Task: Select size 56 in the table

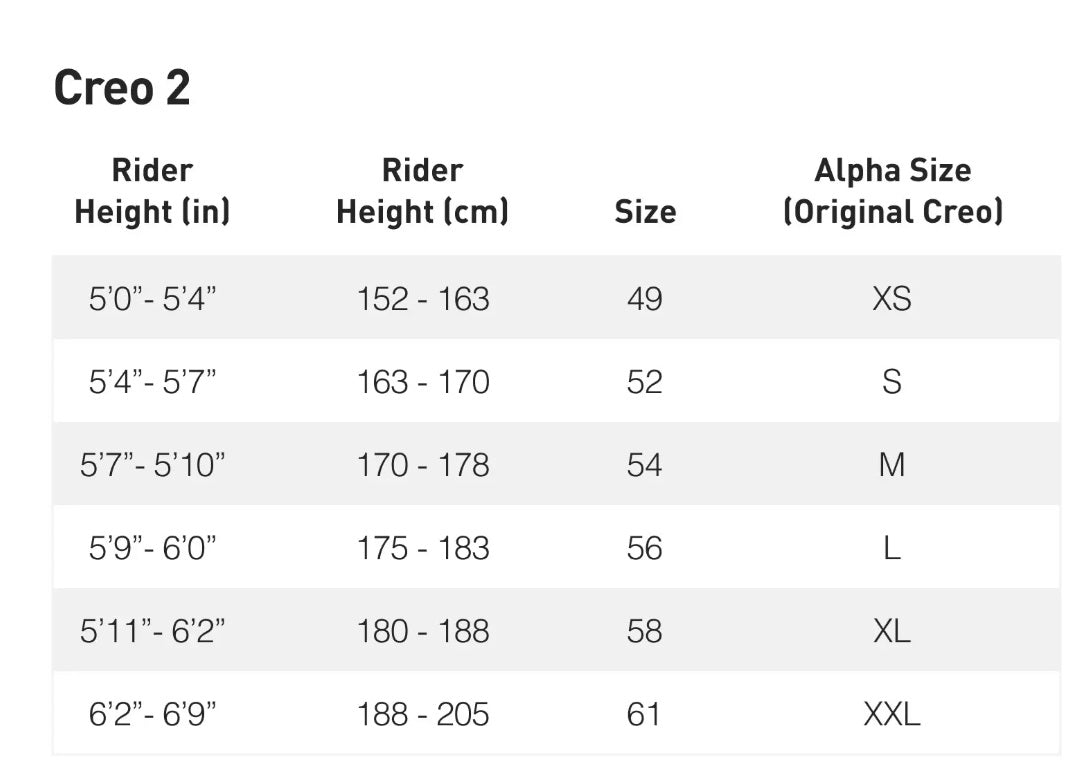Action: coord(644,548)
